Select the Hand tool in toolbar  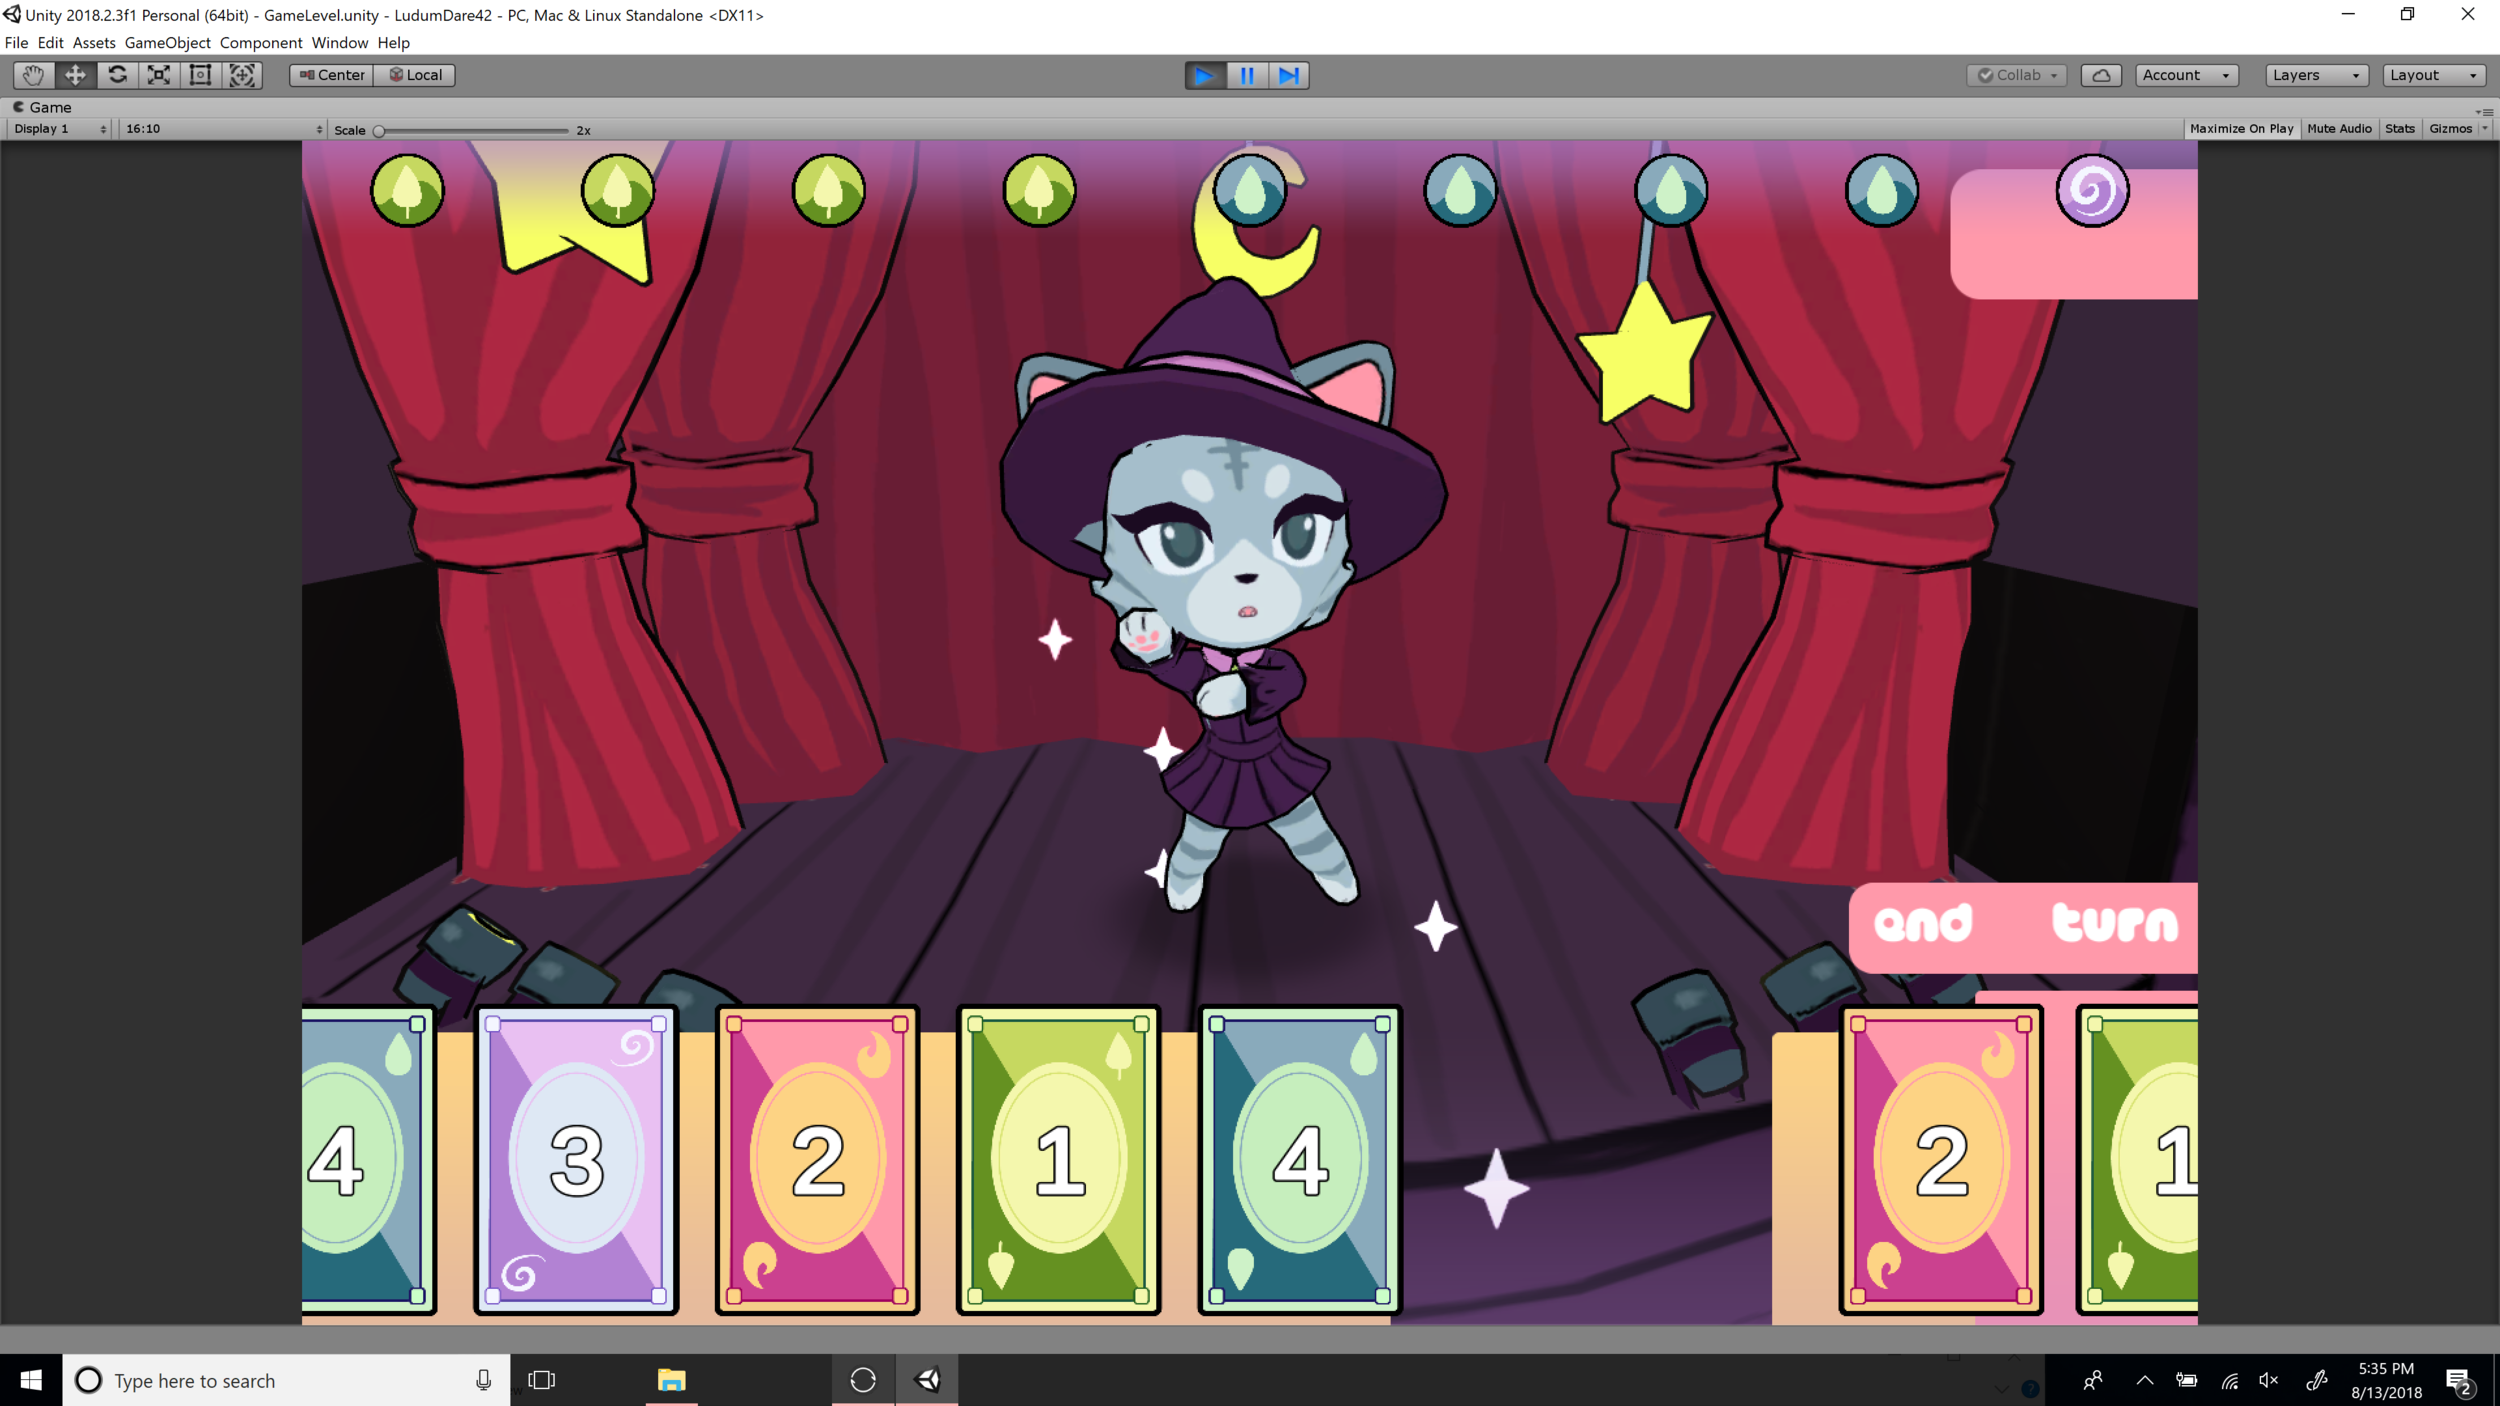[x=33, y=75]
